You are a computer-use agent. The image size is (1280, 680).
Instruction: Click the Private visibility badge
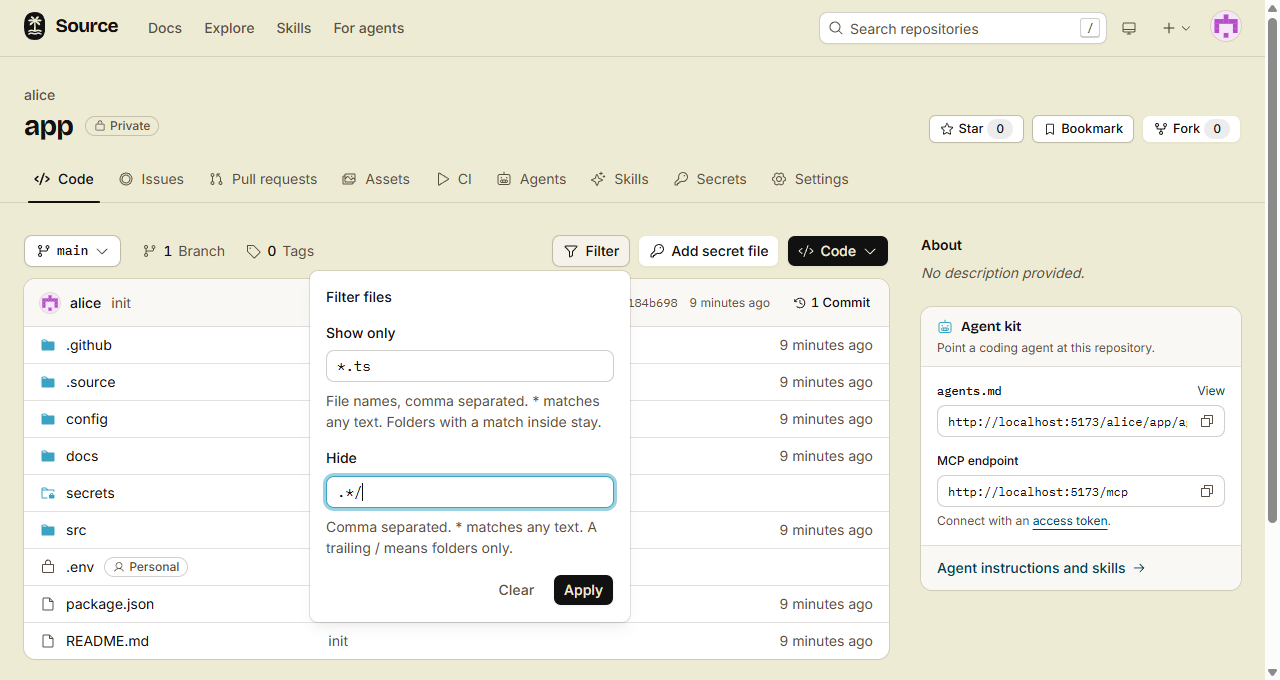click(x=122, y=126)
